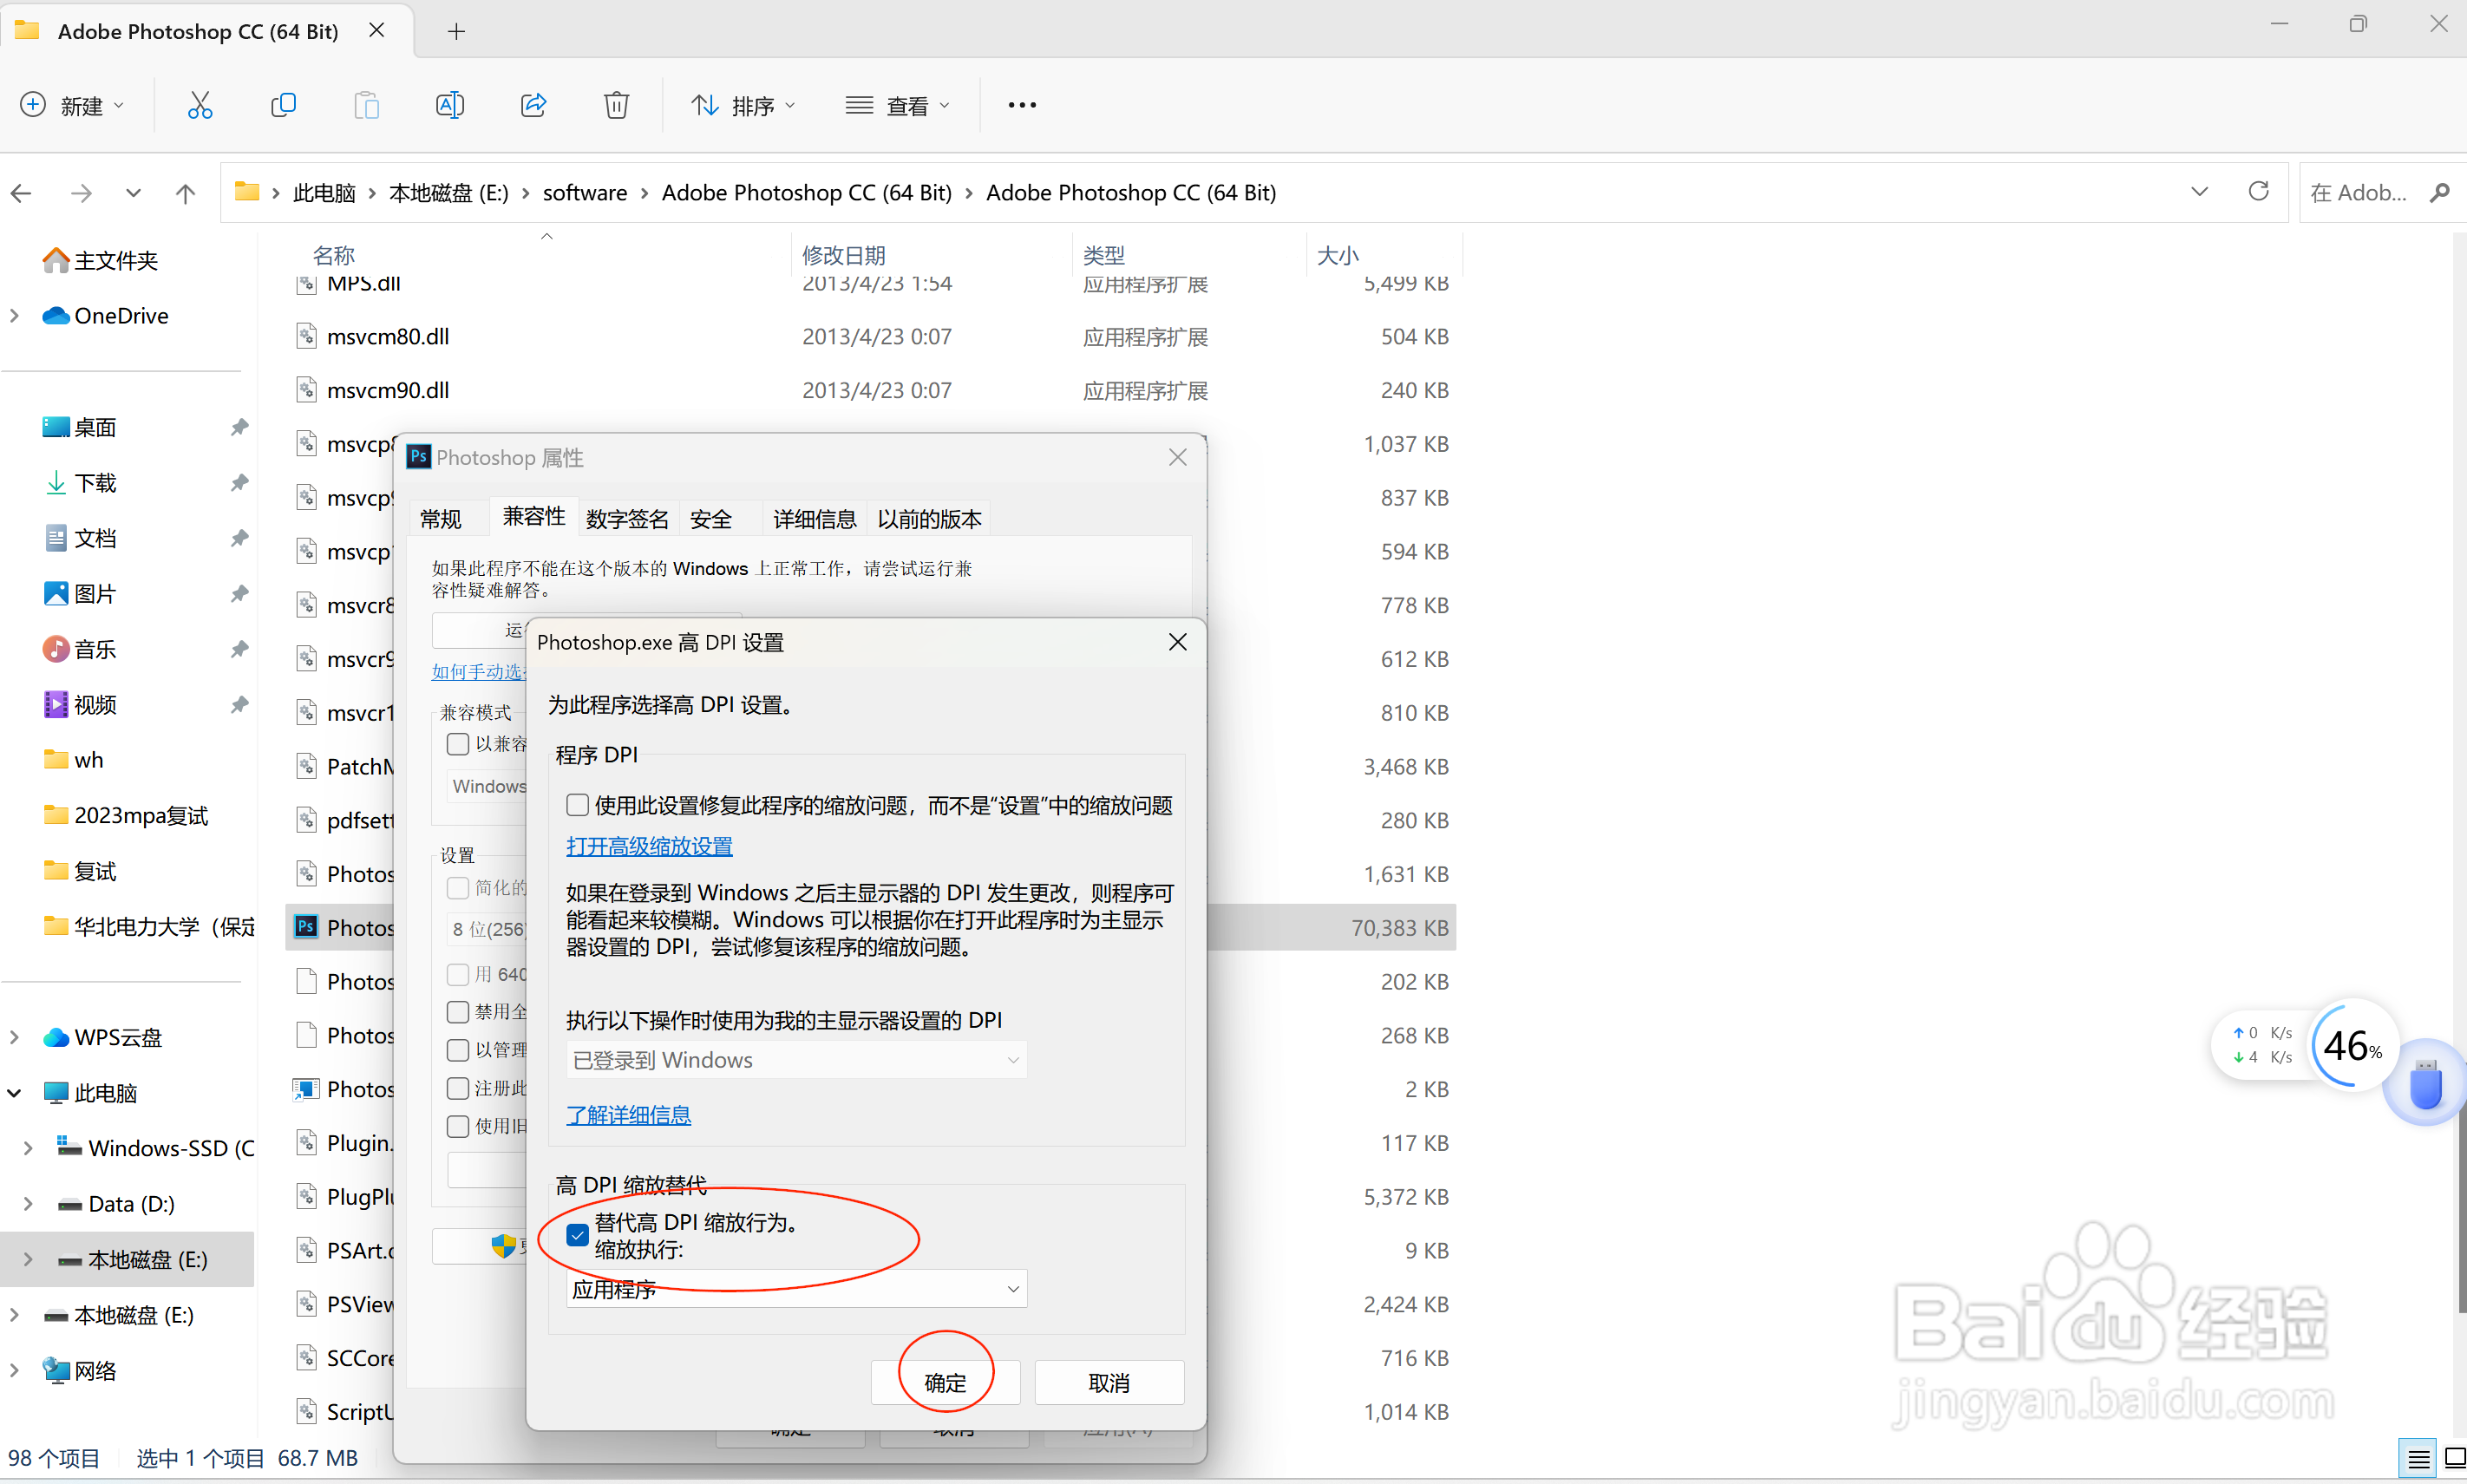This screenshot has width=2467, height=1484.
Task: Open recent locations chevron next to forward arrow
Action: pyautogui.click(x=133, y=193)
